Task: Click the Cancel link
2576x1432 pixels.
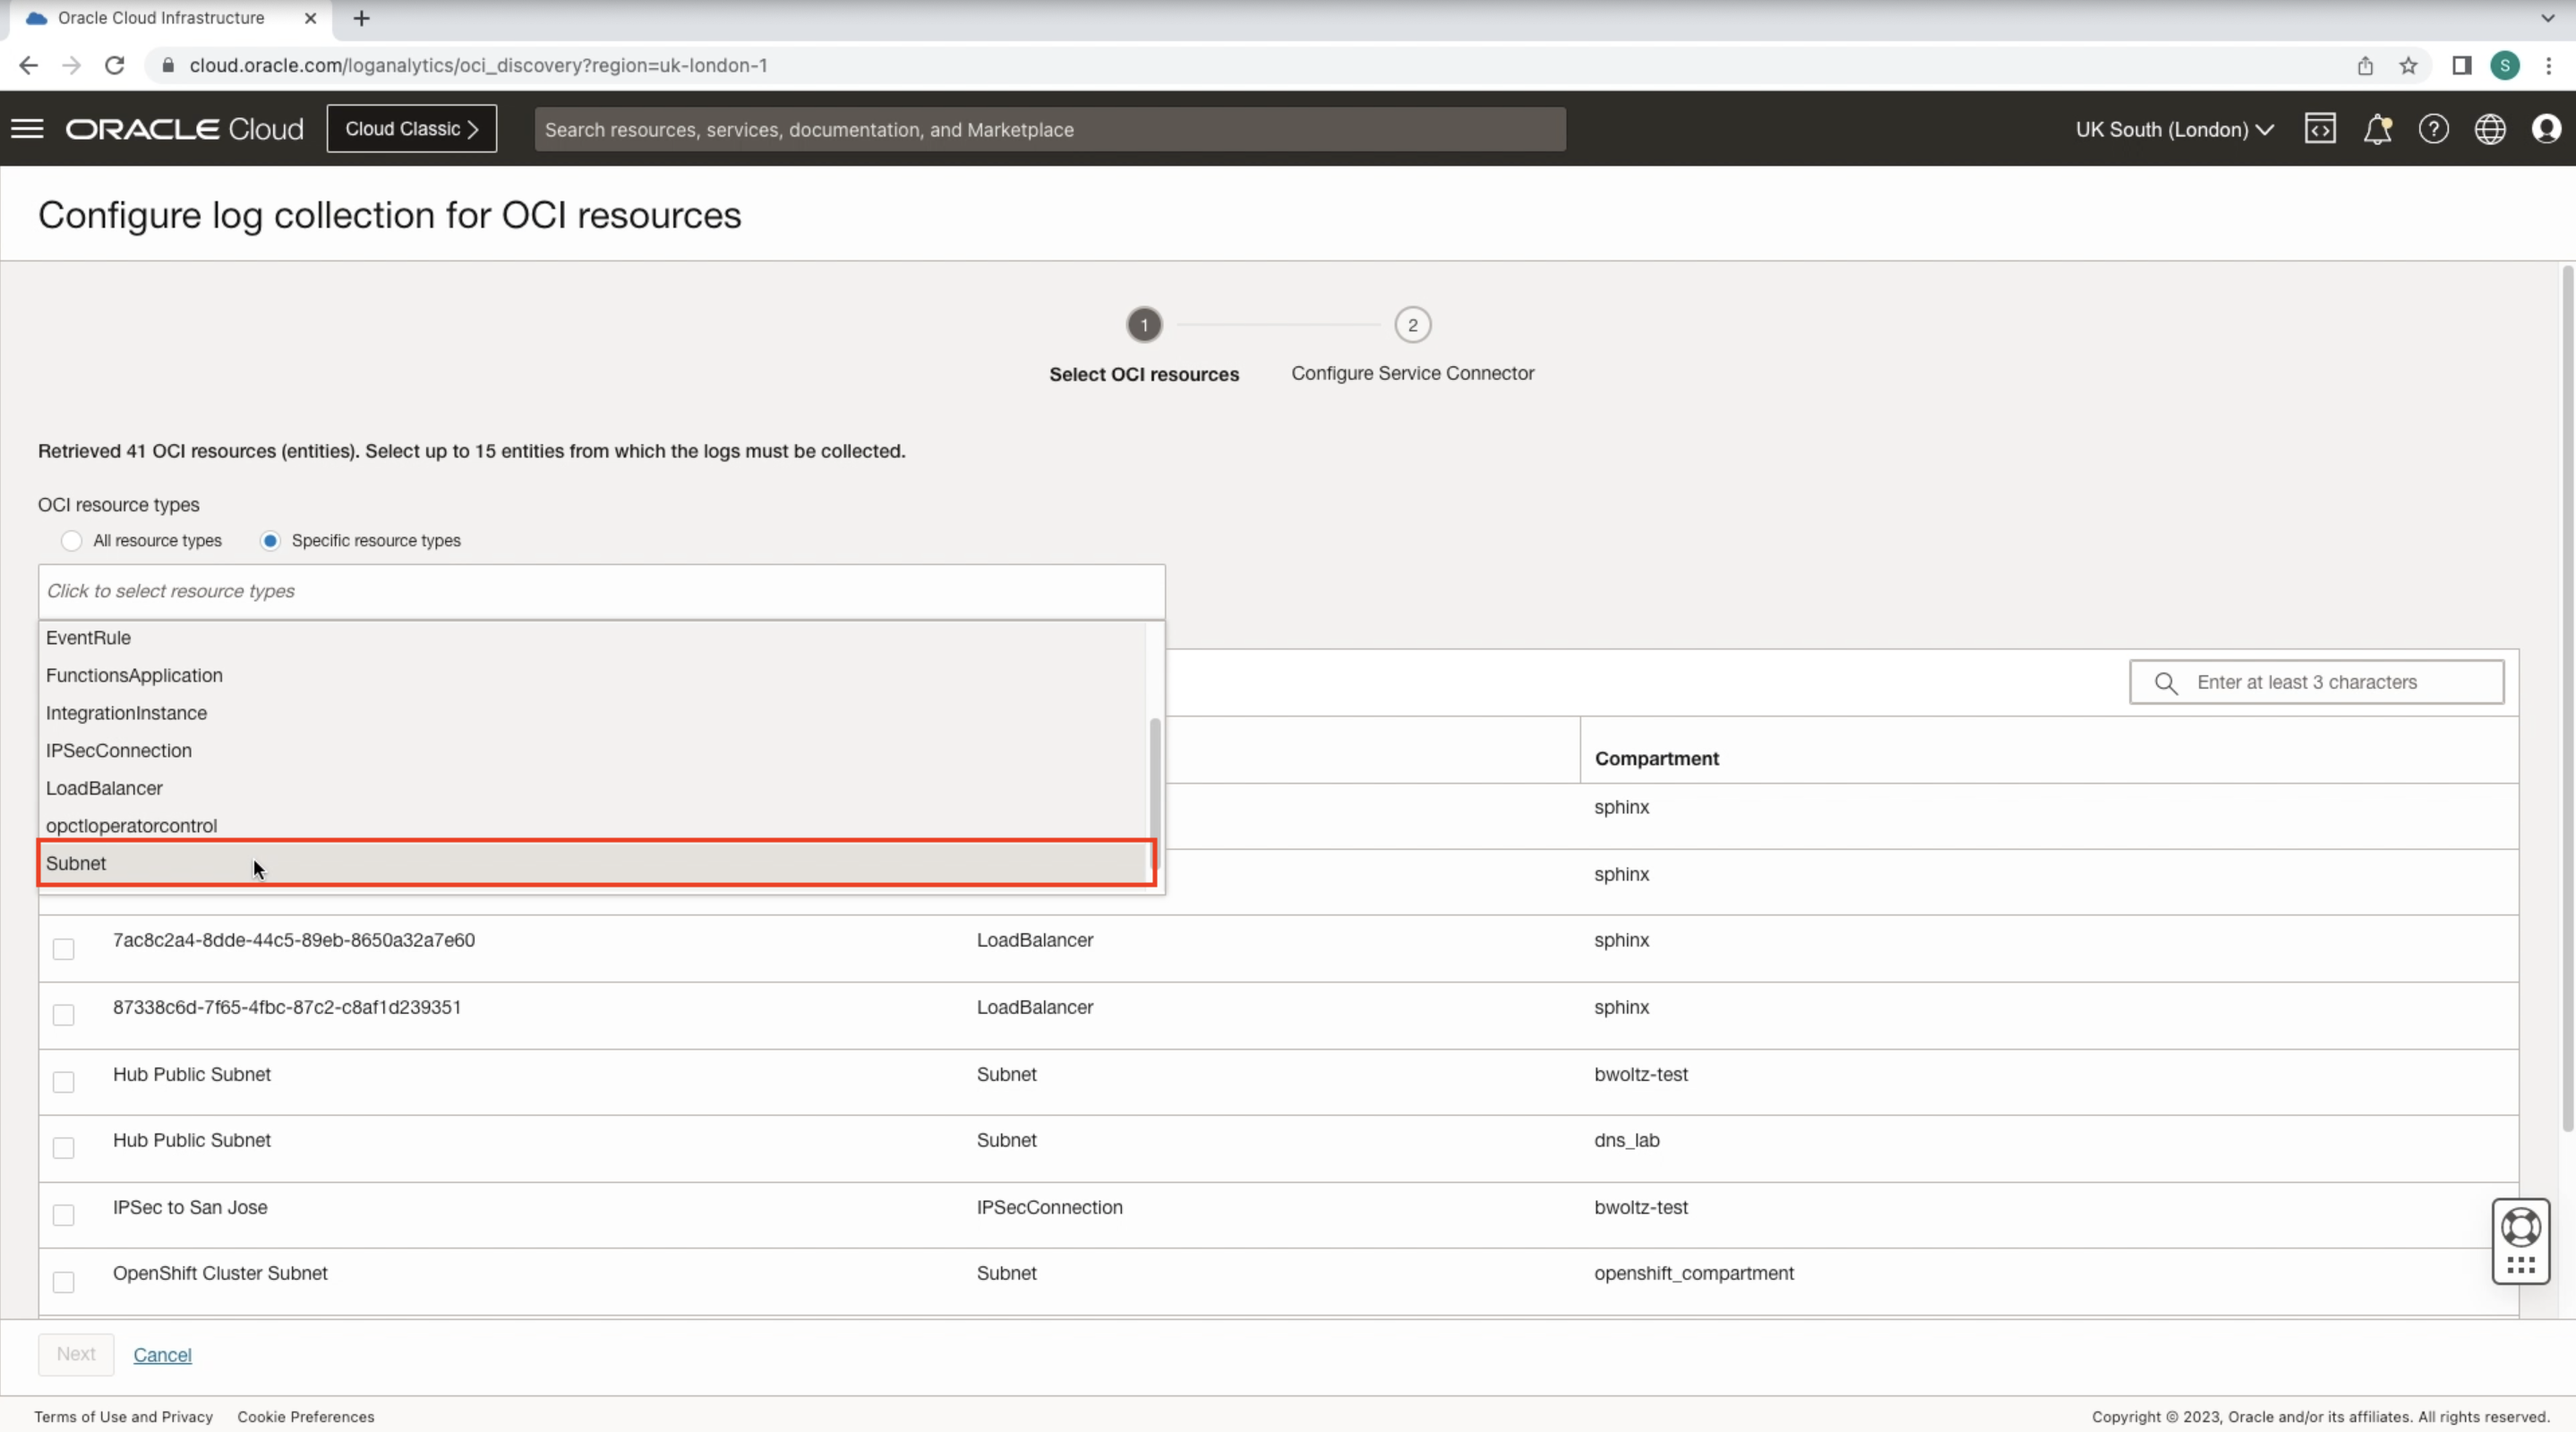Action: click(162, 1355)
